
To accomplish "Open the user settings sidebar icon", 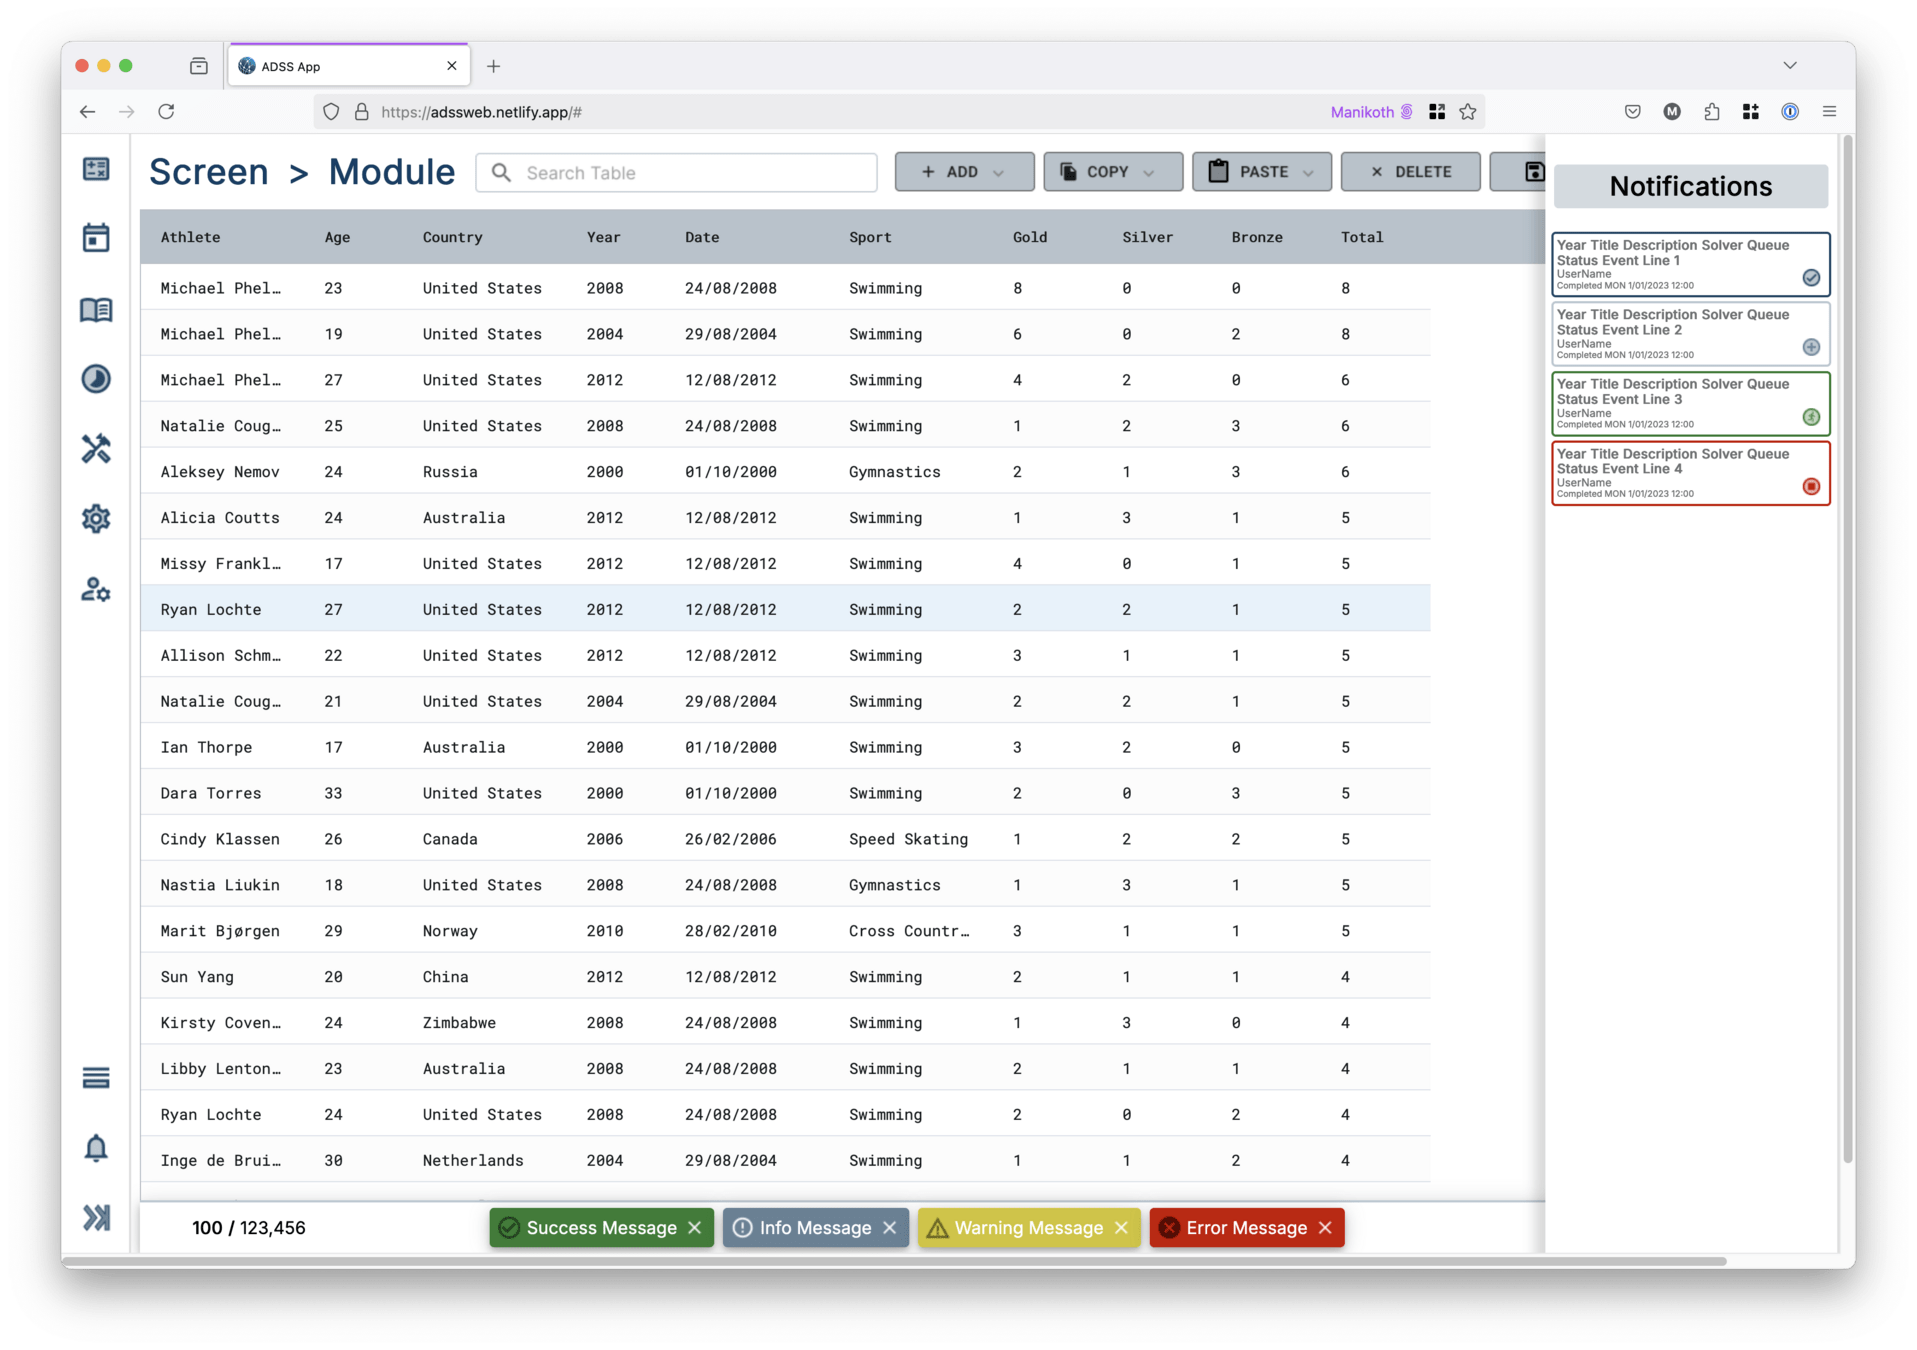I will (96, 590).
